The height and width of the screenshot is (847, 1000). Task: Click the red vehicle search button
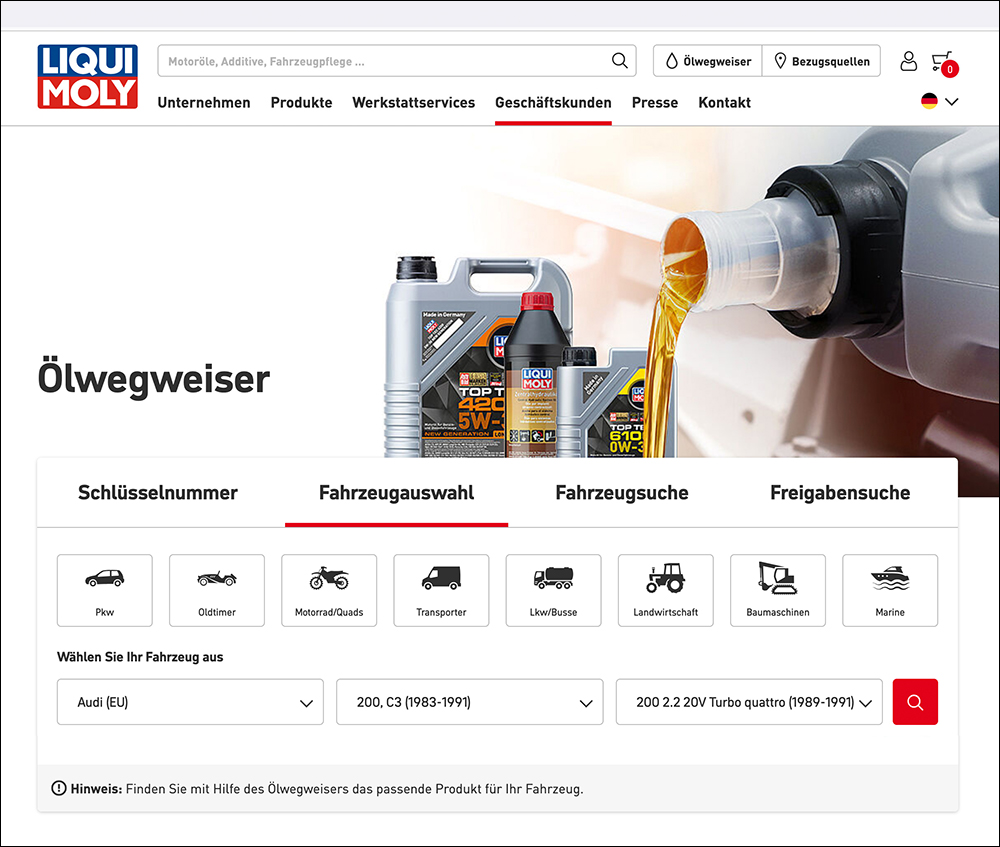coord(915,702)
